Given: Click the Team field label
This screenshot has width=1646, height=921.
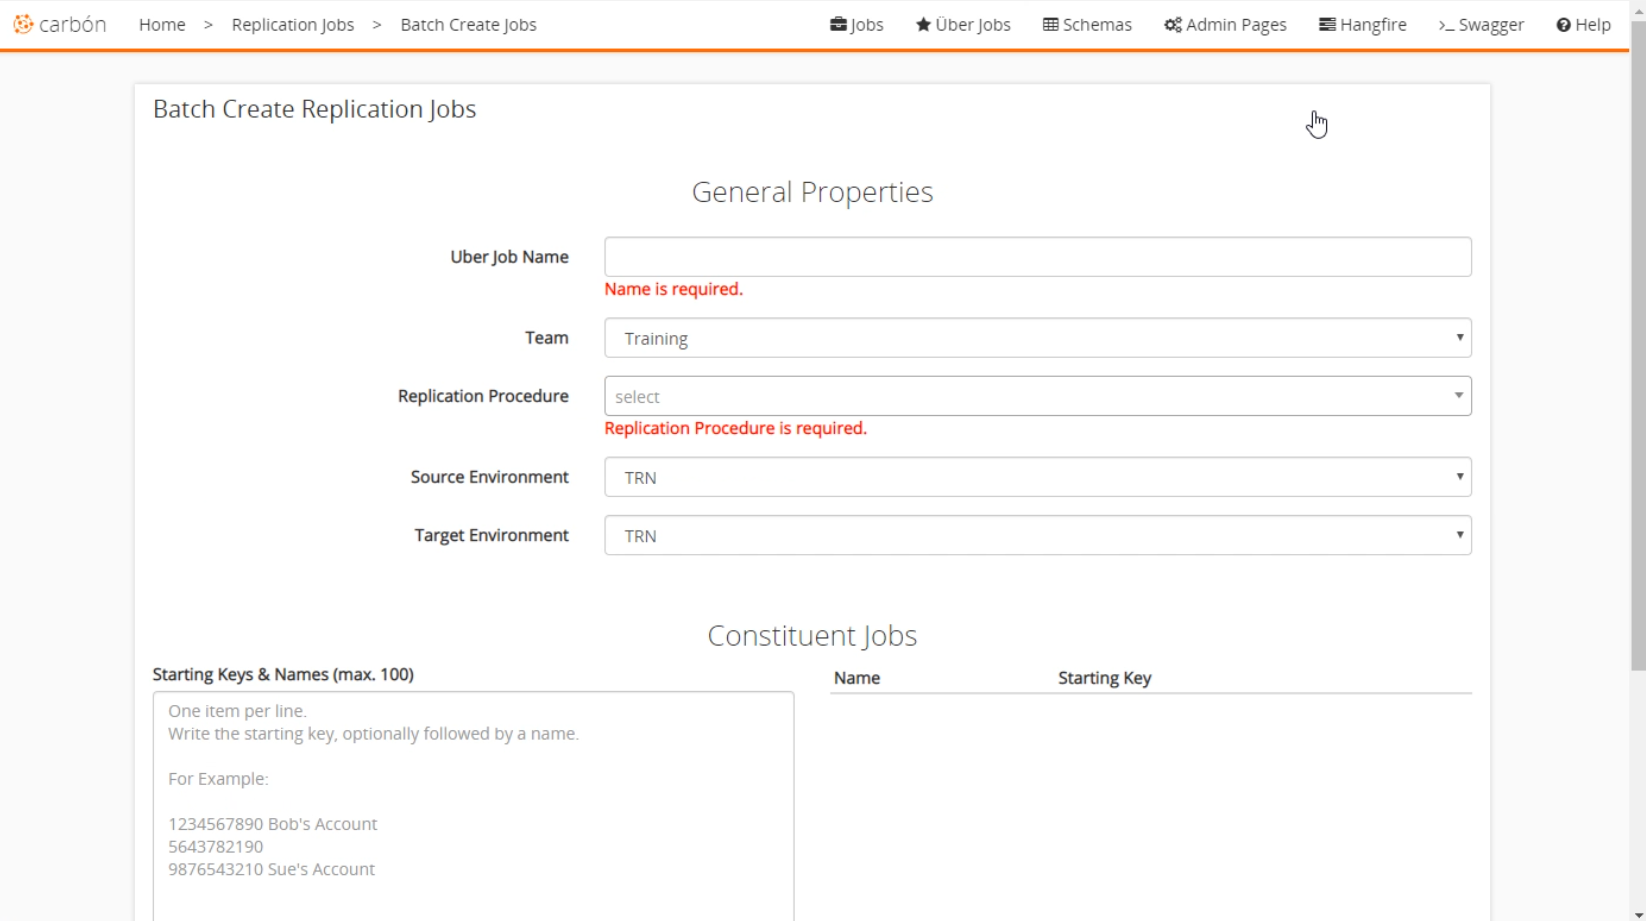Looking at the screenshot, I should coord(547,338).
